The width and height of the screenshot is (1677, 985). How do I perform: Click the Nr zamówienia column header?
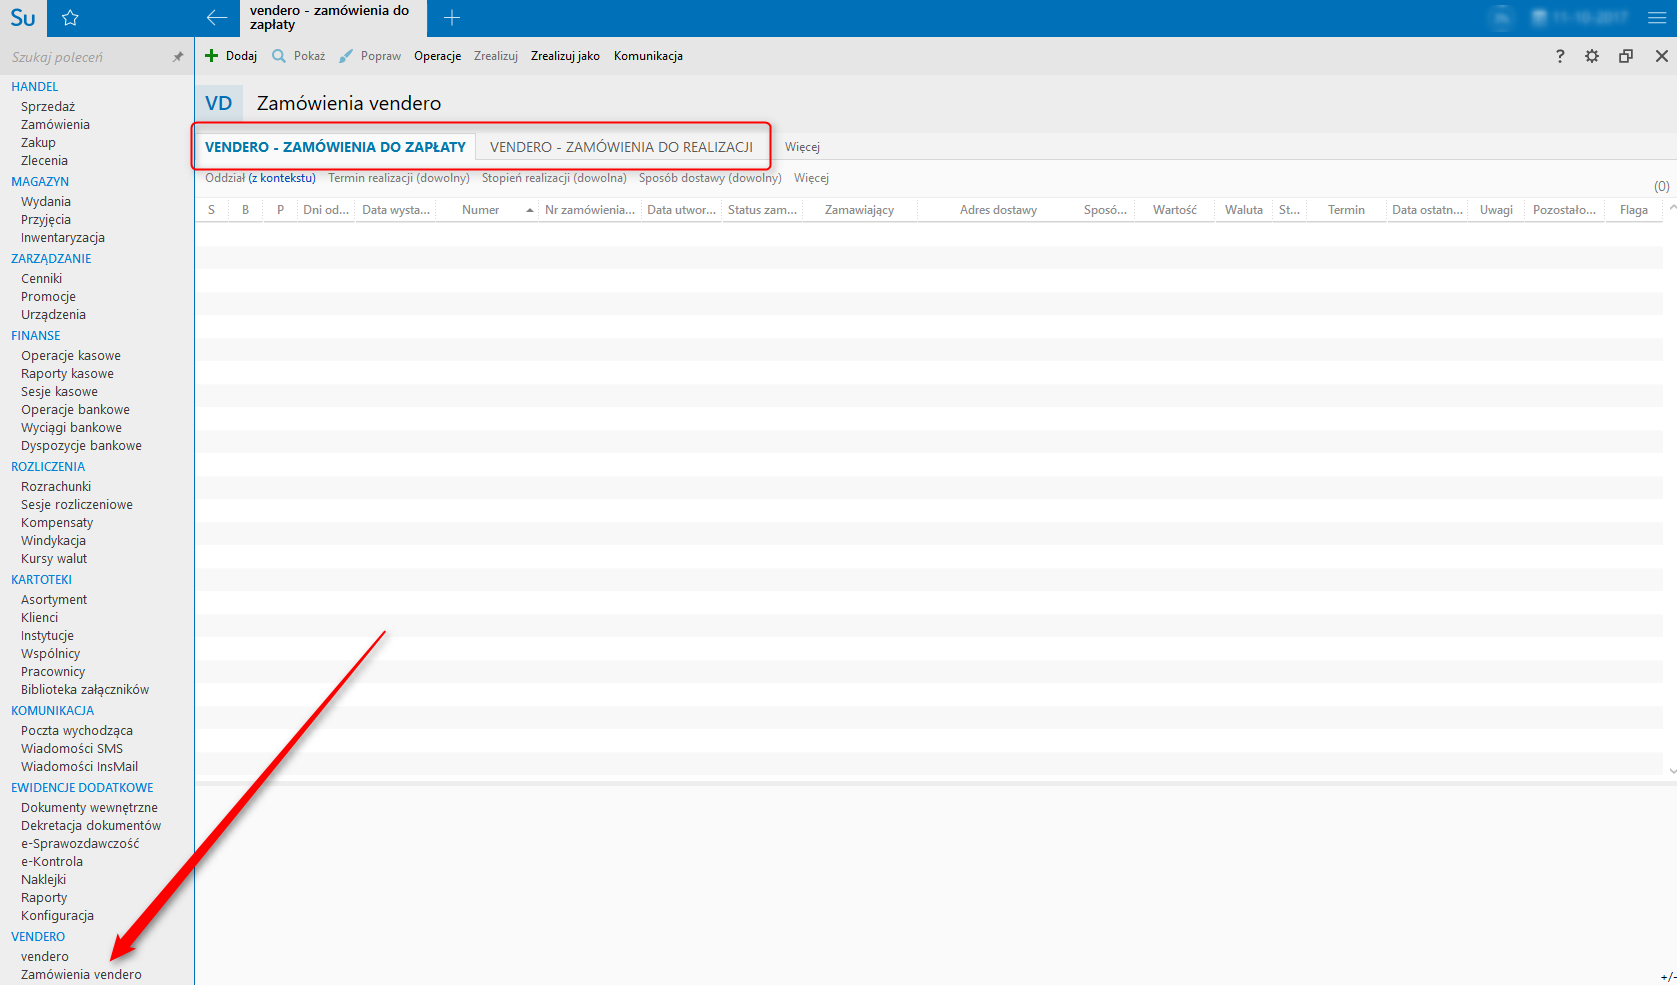point(590,210)
